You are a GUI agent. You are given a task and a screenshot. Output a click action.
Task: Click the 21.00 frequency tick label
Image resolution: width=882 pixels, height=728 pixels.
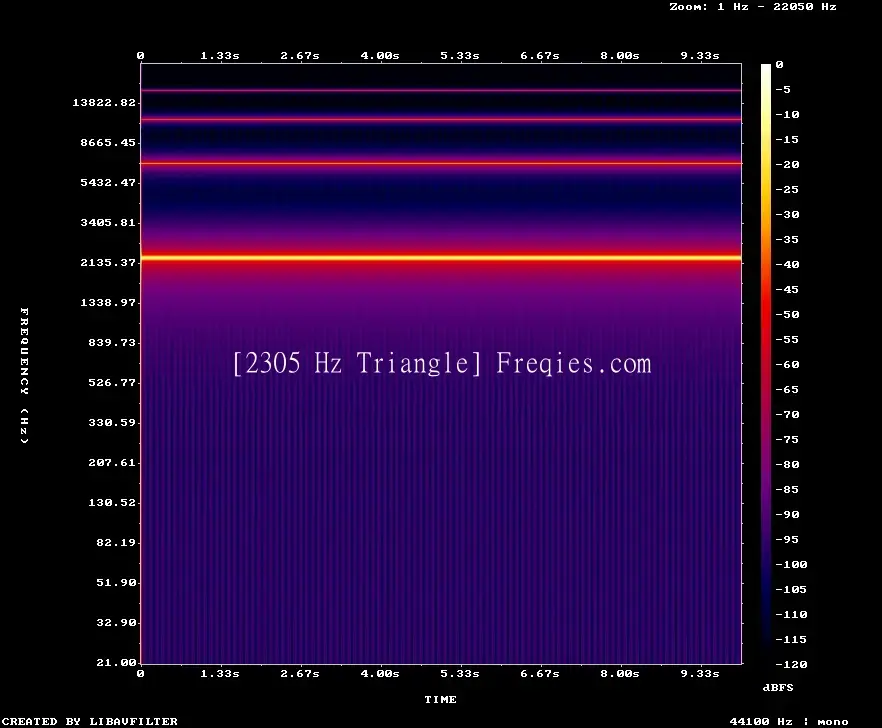pos(116,662)
